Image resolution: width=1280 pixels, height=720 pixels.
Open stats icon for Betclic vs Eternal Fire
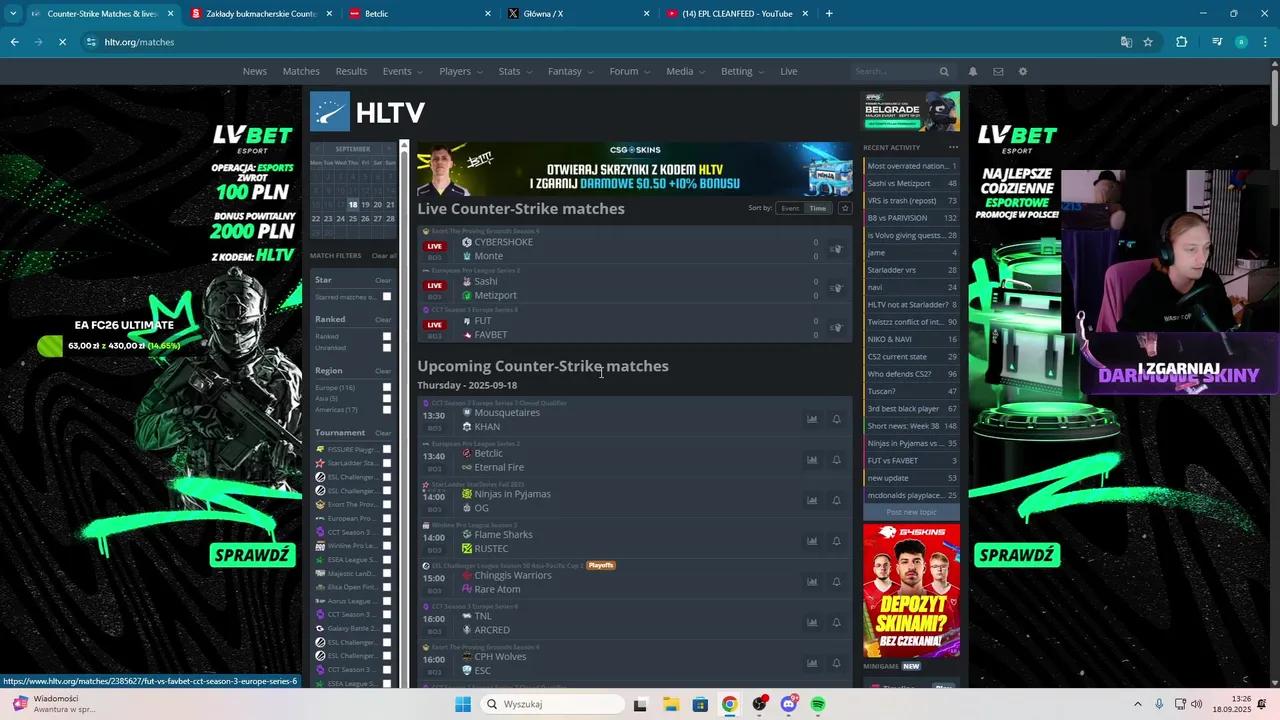[x=812, y=460]
